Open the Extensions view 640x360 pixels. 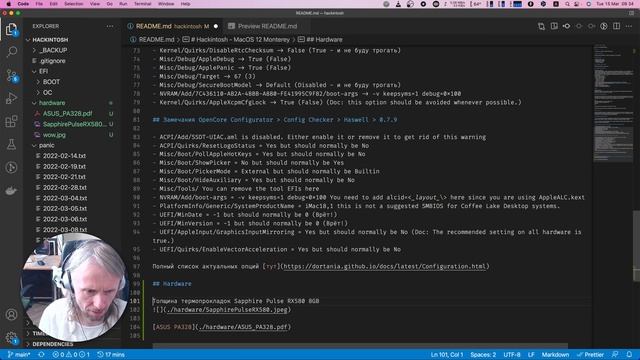11,121
